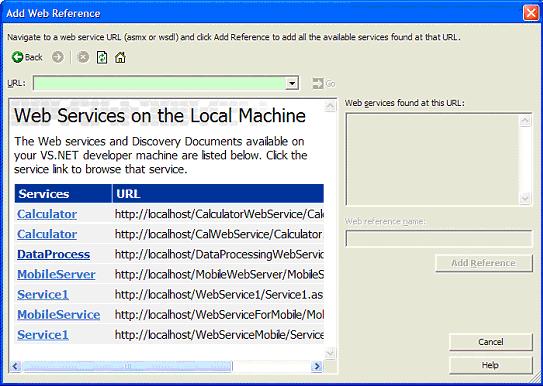Click the http://localhost/MobileWebServer URL text
This screenshot has width=543, height=386.
pos(219,274)
